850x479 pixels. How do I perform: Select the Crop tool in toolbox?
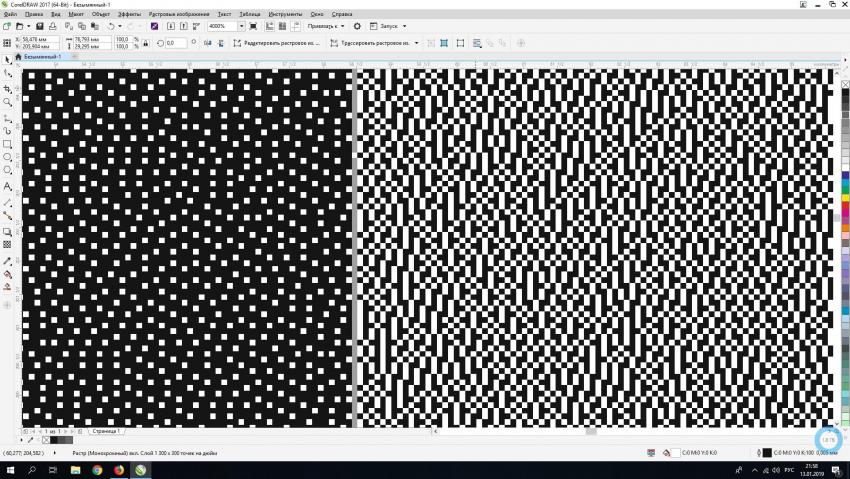pos(8,88)
